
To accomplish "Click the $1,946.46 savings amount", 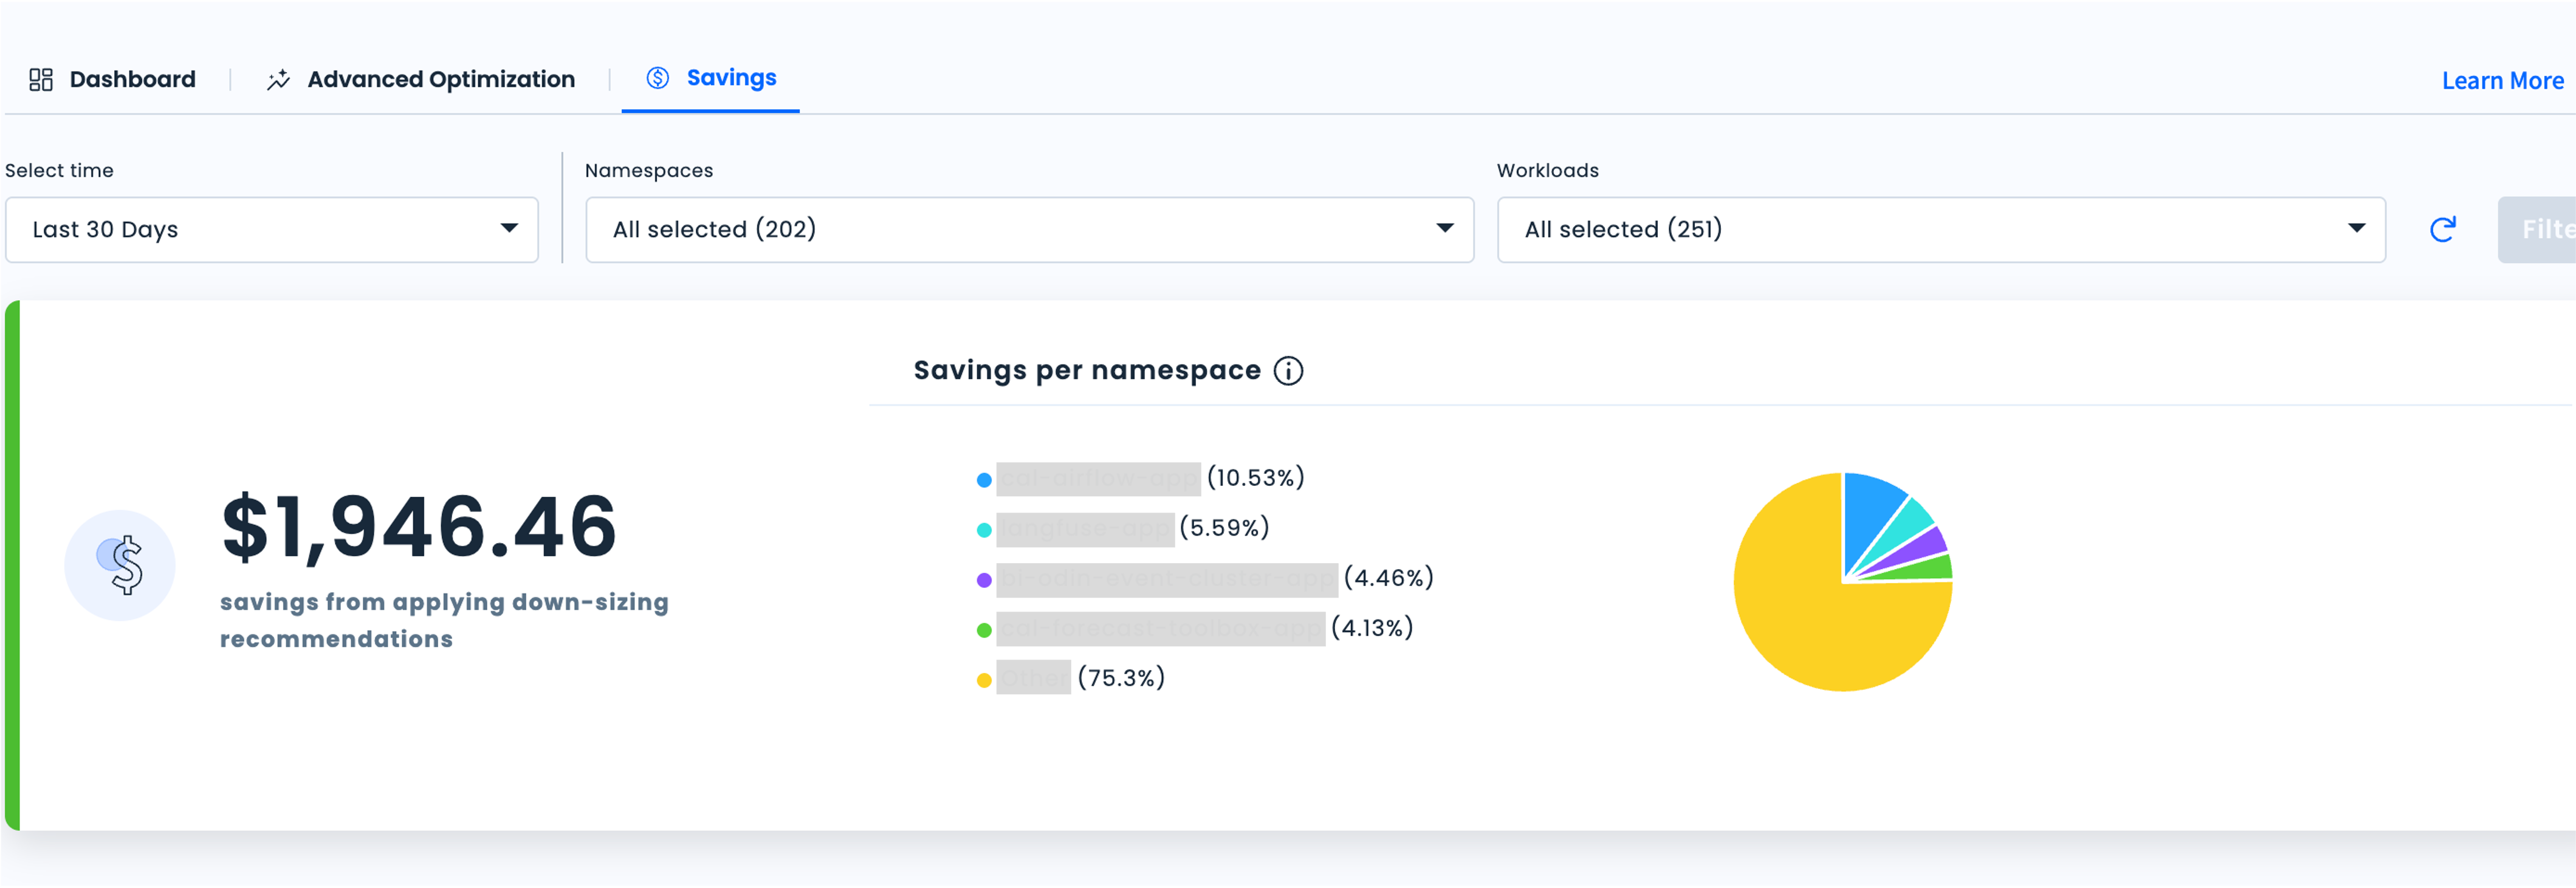I will tap(419, 527).
